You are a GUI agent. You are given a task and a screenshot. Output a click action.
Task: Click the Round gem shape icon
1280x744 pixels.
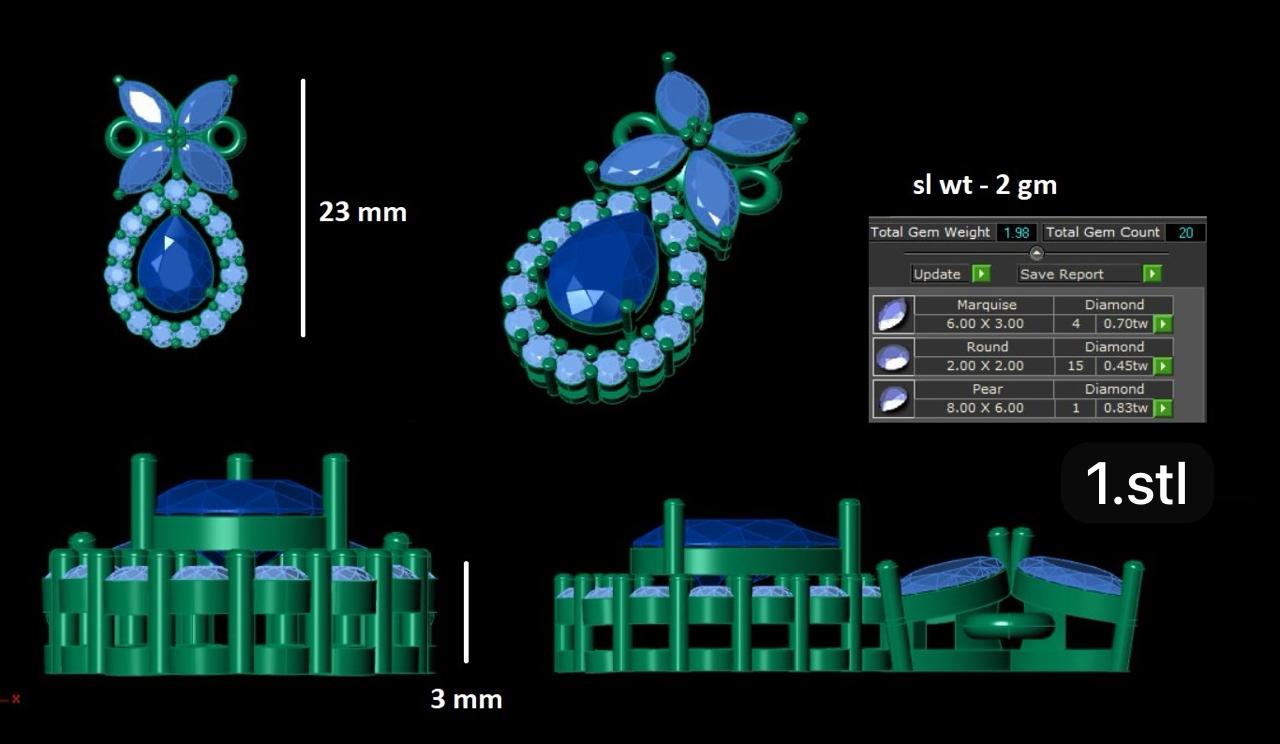point(892,356)
